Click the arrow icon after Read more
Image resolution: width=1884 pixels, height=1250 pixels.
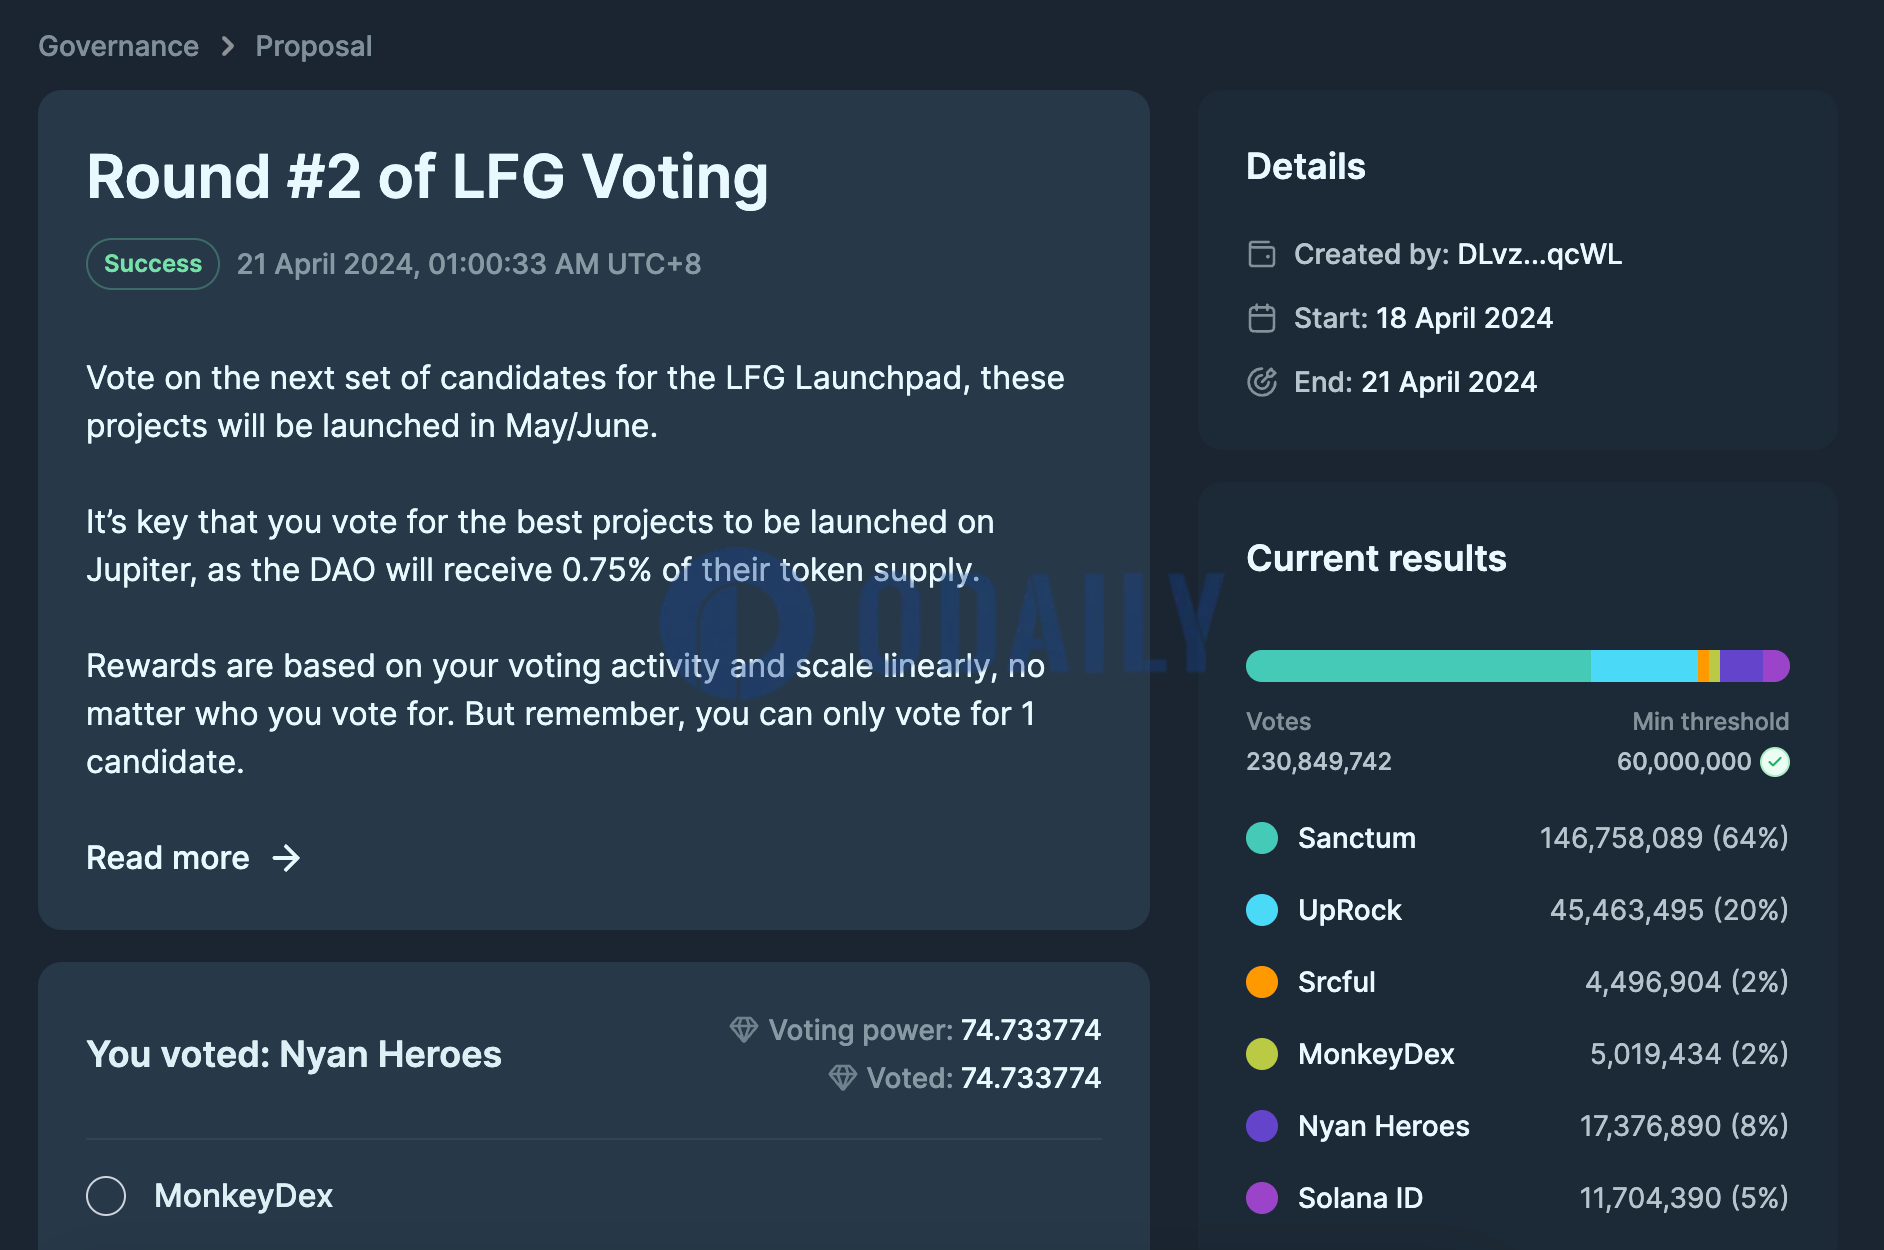[x=287, y=858]
